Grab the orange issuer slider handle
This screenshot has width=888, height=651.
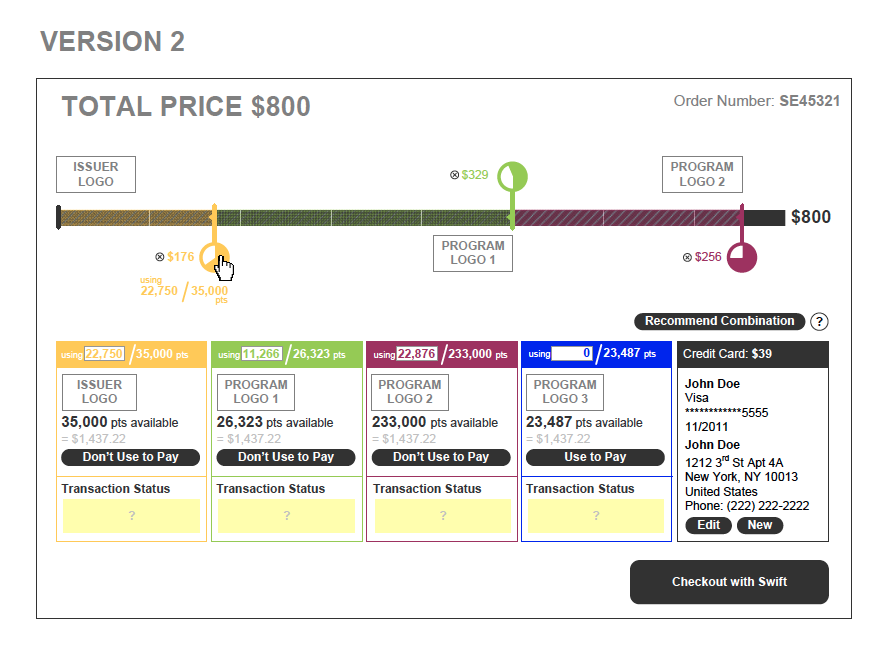[215, 257]
